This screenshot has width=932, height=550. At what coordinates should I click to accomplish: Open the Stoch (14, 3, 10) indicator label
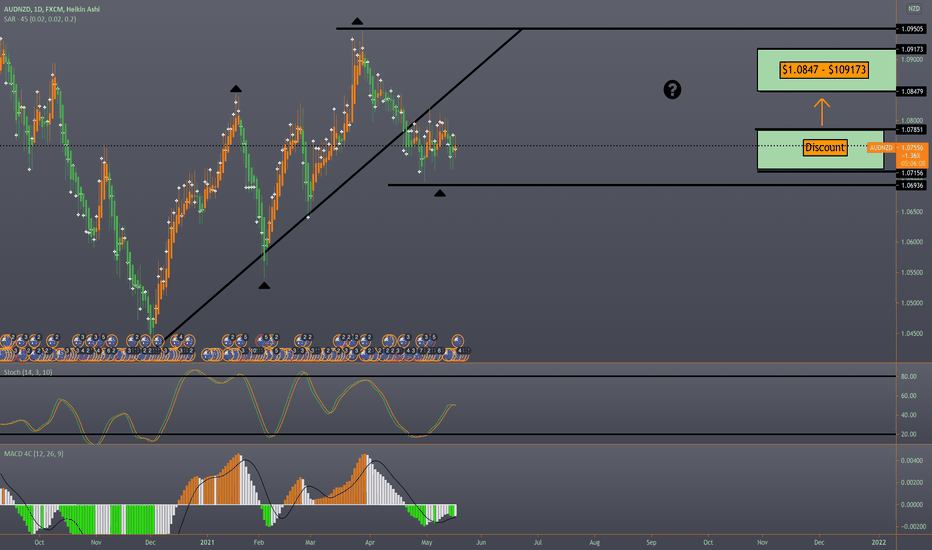coord(28,372)
